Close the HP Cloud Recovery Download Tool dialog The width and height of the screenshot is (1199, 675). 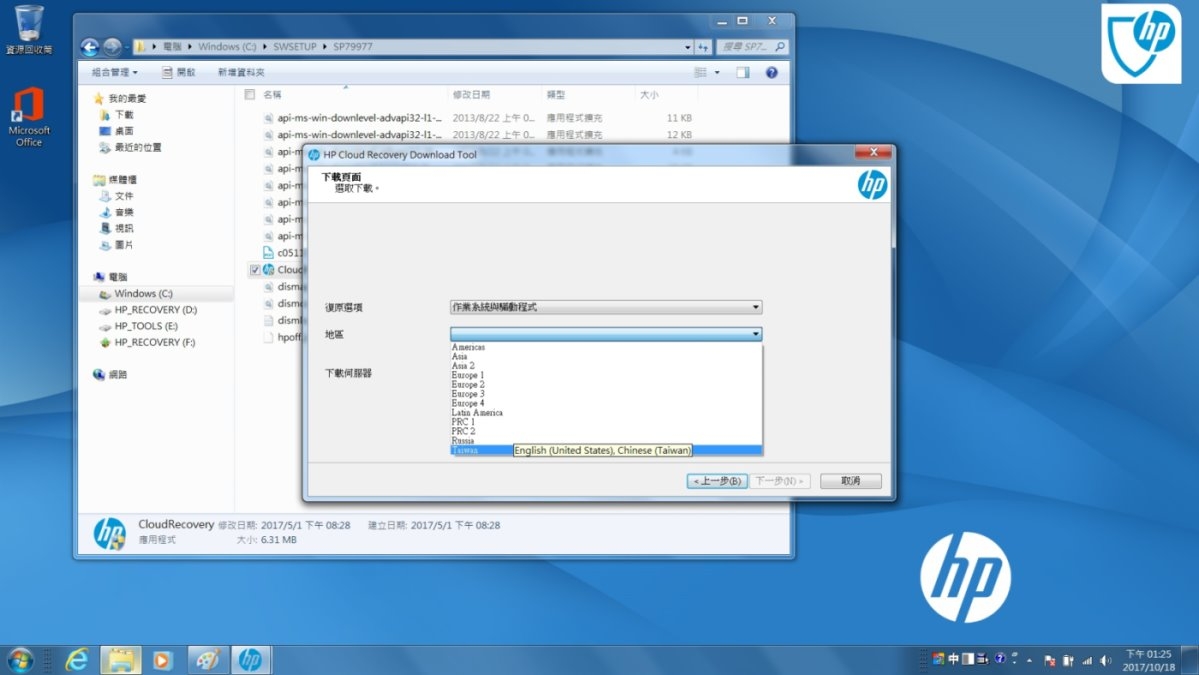tap(873, 152)
